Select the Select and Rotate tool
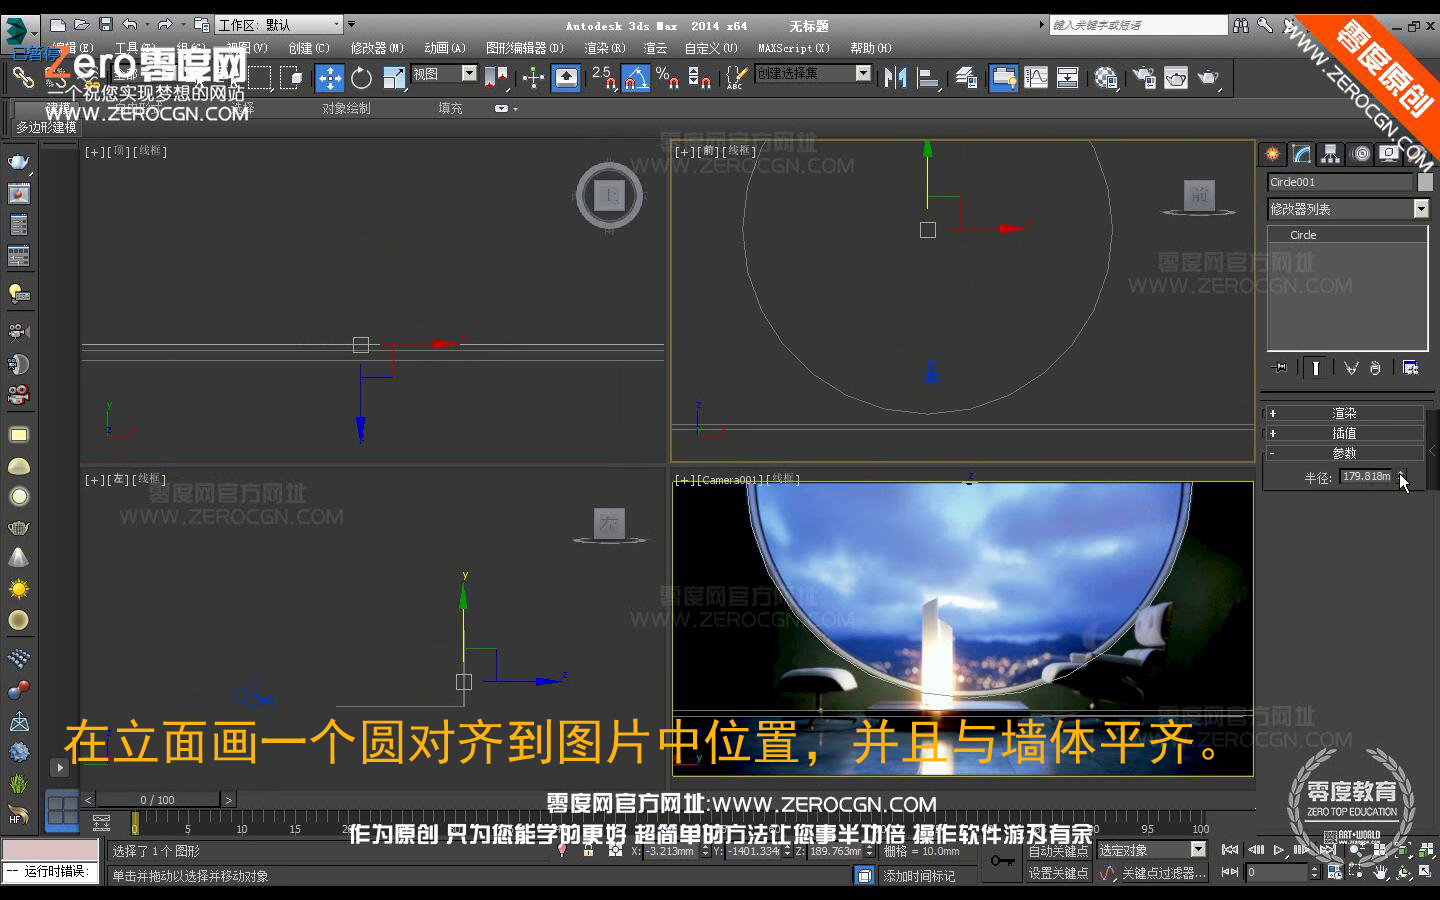The height and width of the screenshot is (900, 1440). click(361, 78)
